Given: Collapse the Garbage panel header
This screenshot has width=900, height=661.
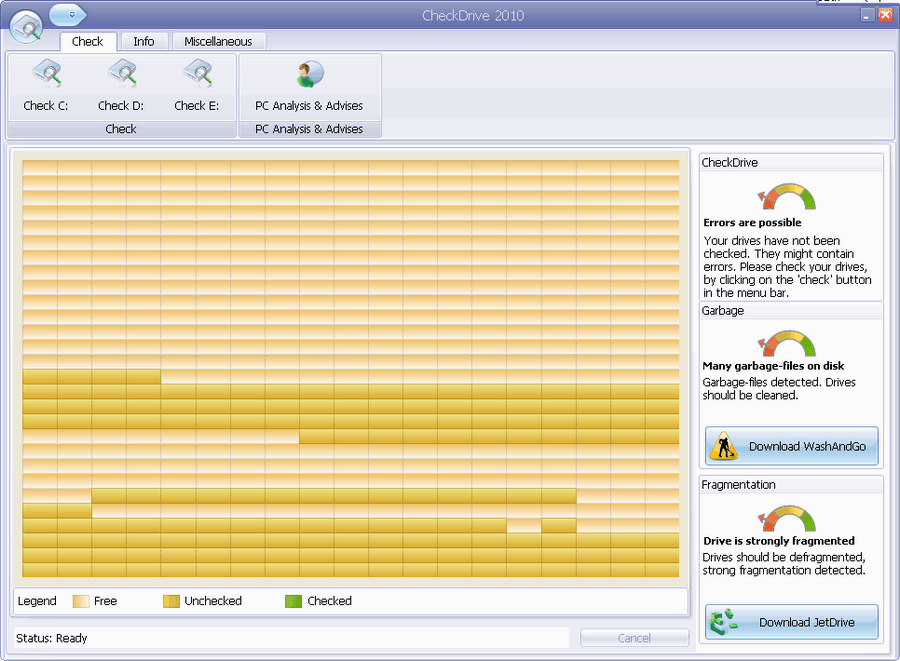Looking at the screenshot, I should [790, 311].
